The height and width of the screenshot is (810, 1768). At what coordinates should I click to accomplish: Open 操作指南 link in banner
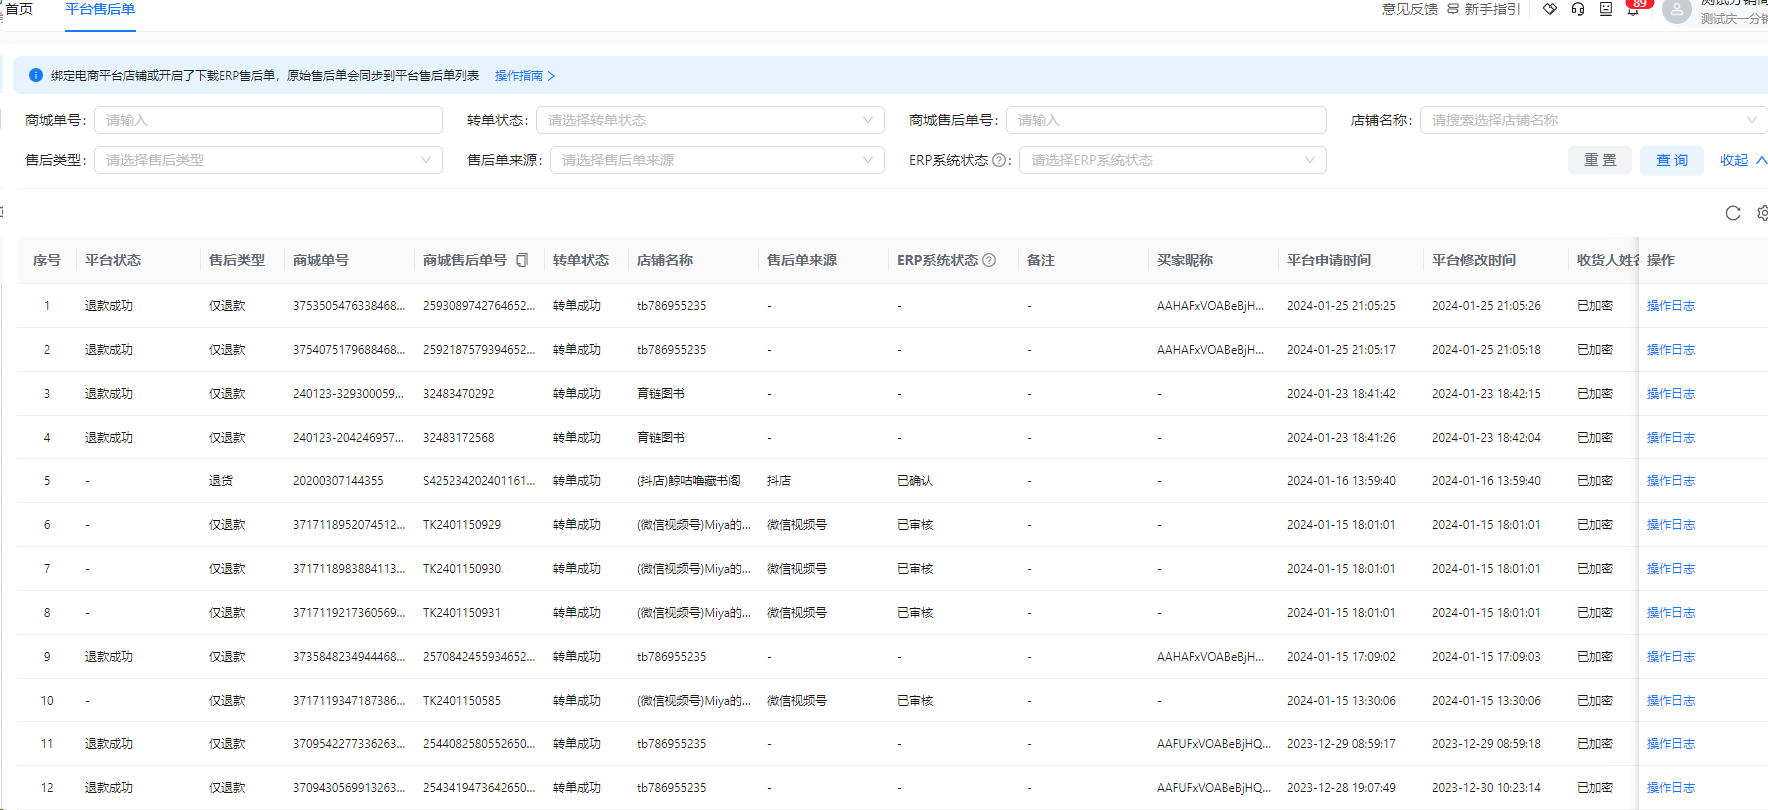coord(525,76)
